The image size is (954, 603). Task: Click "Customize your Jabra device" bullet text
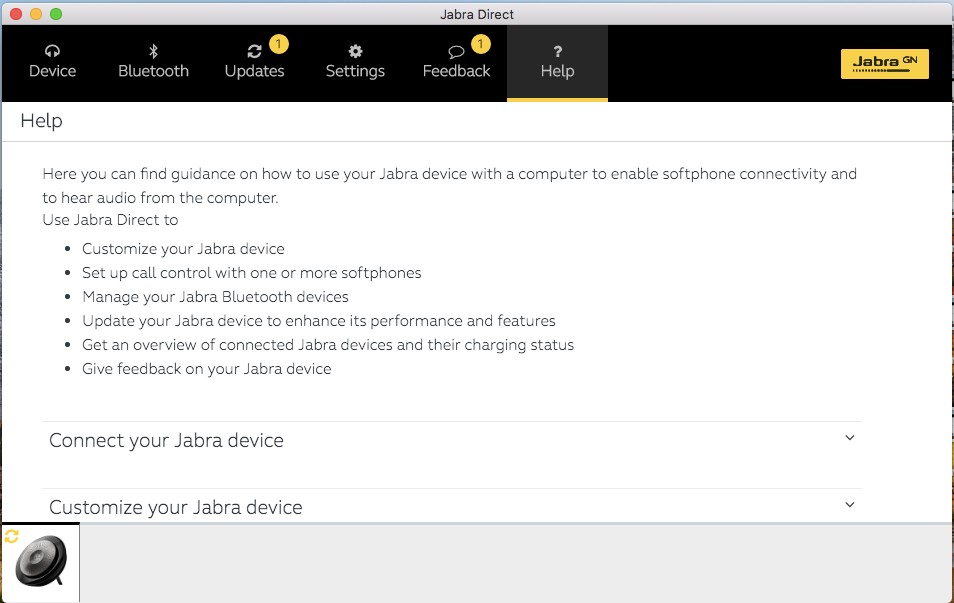pyautogui.click(x=183, y=249)
